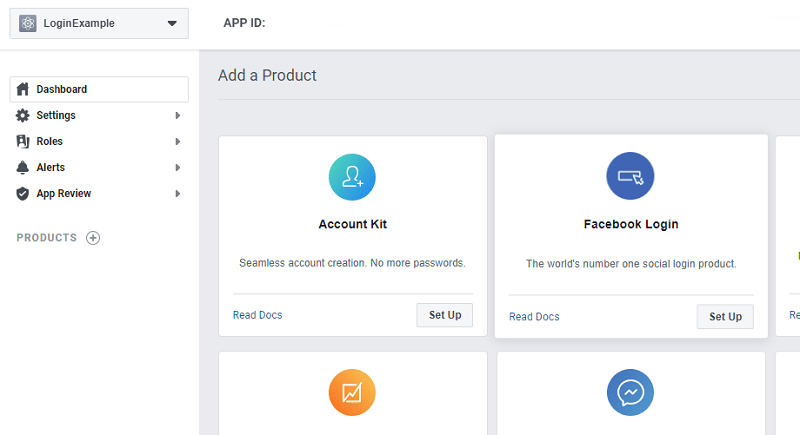Click the Facebook Login title
This screenshot has width=800, height=435.
(x=631, y=224)
